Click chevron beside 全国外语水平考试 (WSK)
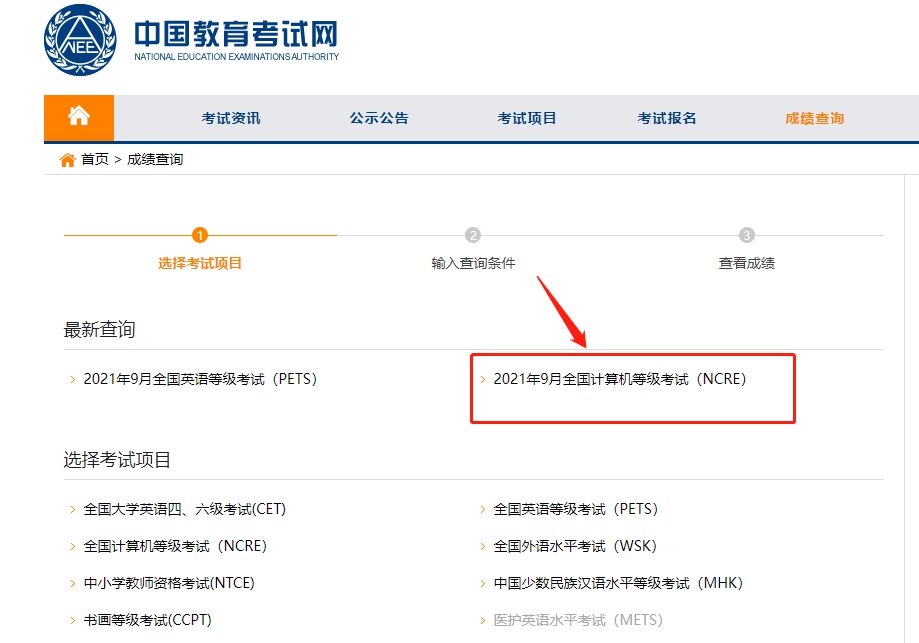This screenshot has height=643, width=919. 483,546
